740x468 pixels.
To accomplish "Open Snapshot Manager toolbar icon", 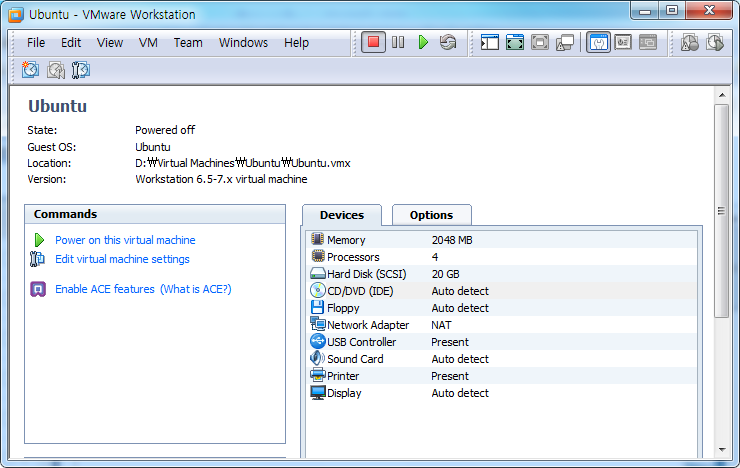I will [x=81, y=70].
